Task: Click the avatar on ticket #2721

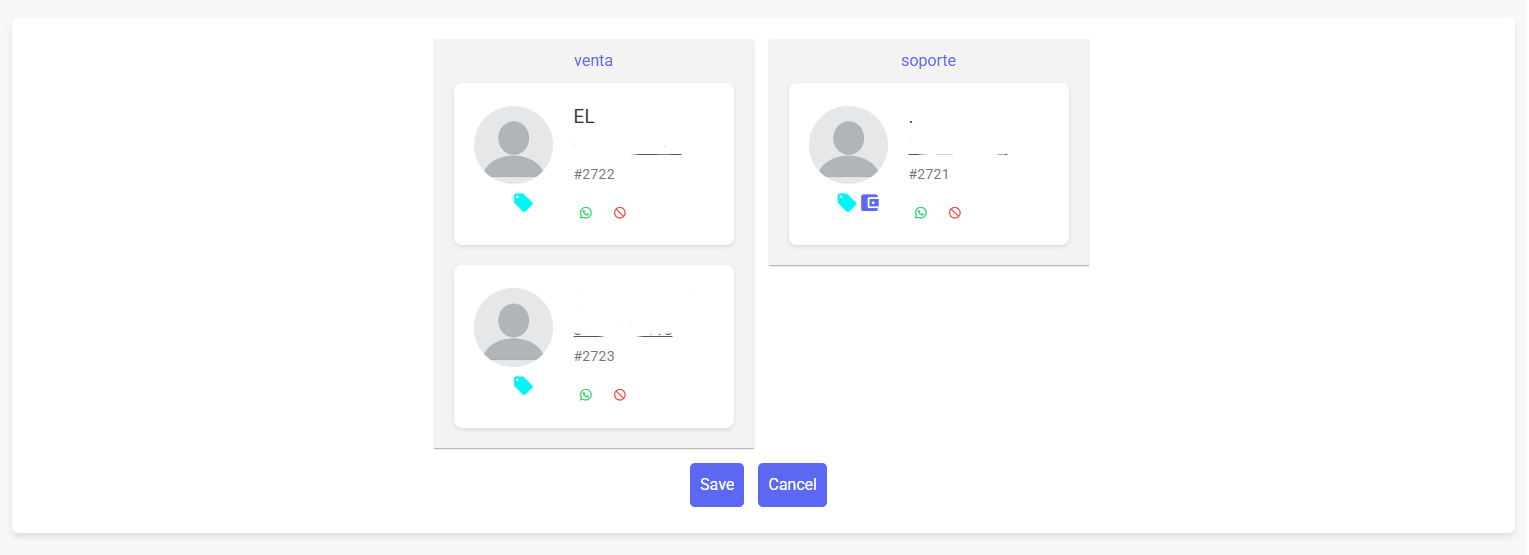Action: point(848,145)
